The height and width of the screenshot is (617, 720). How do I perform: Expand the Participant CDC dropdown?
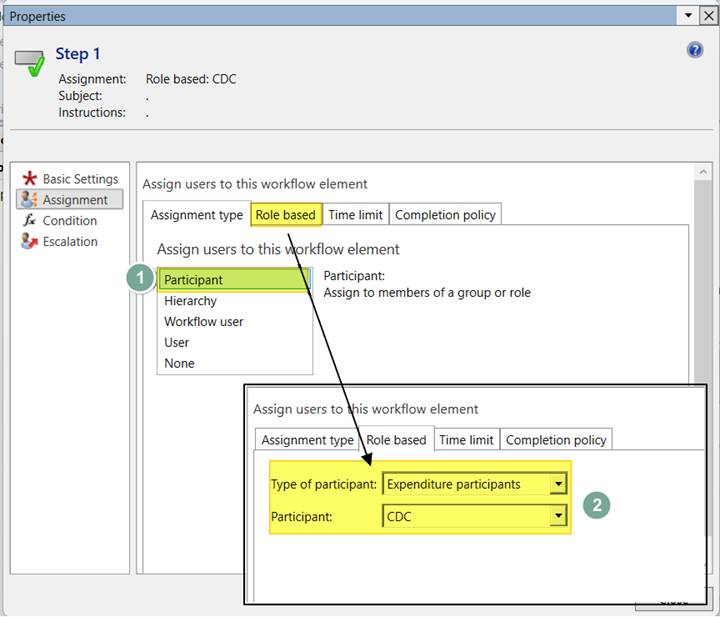(x=558, y=517)
